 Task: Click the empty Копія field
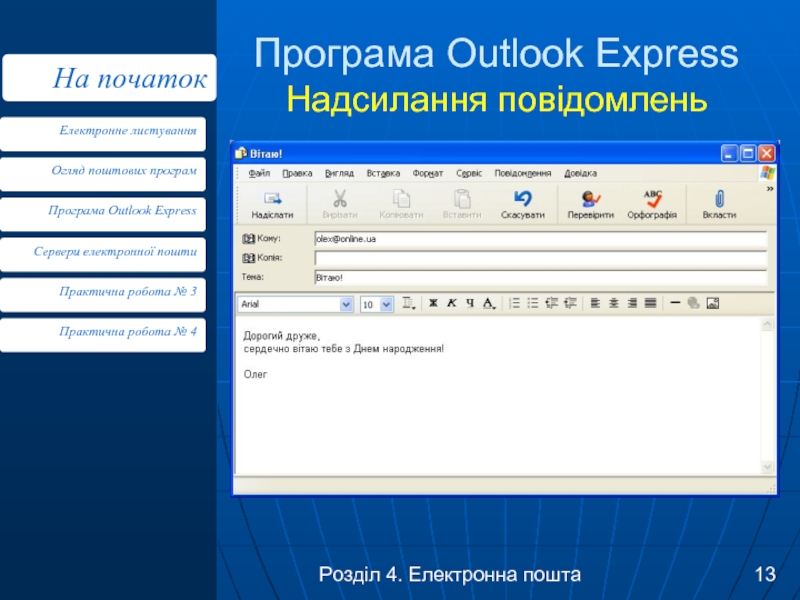[541, 258]
